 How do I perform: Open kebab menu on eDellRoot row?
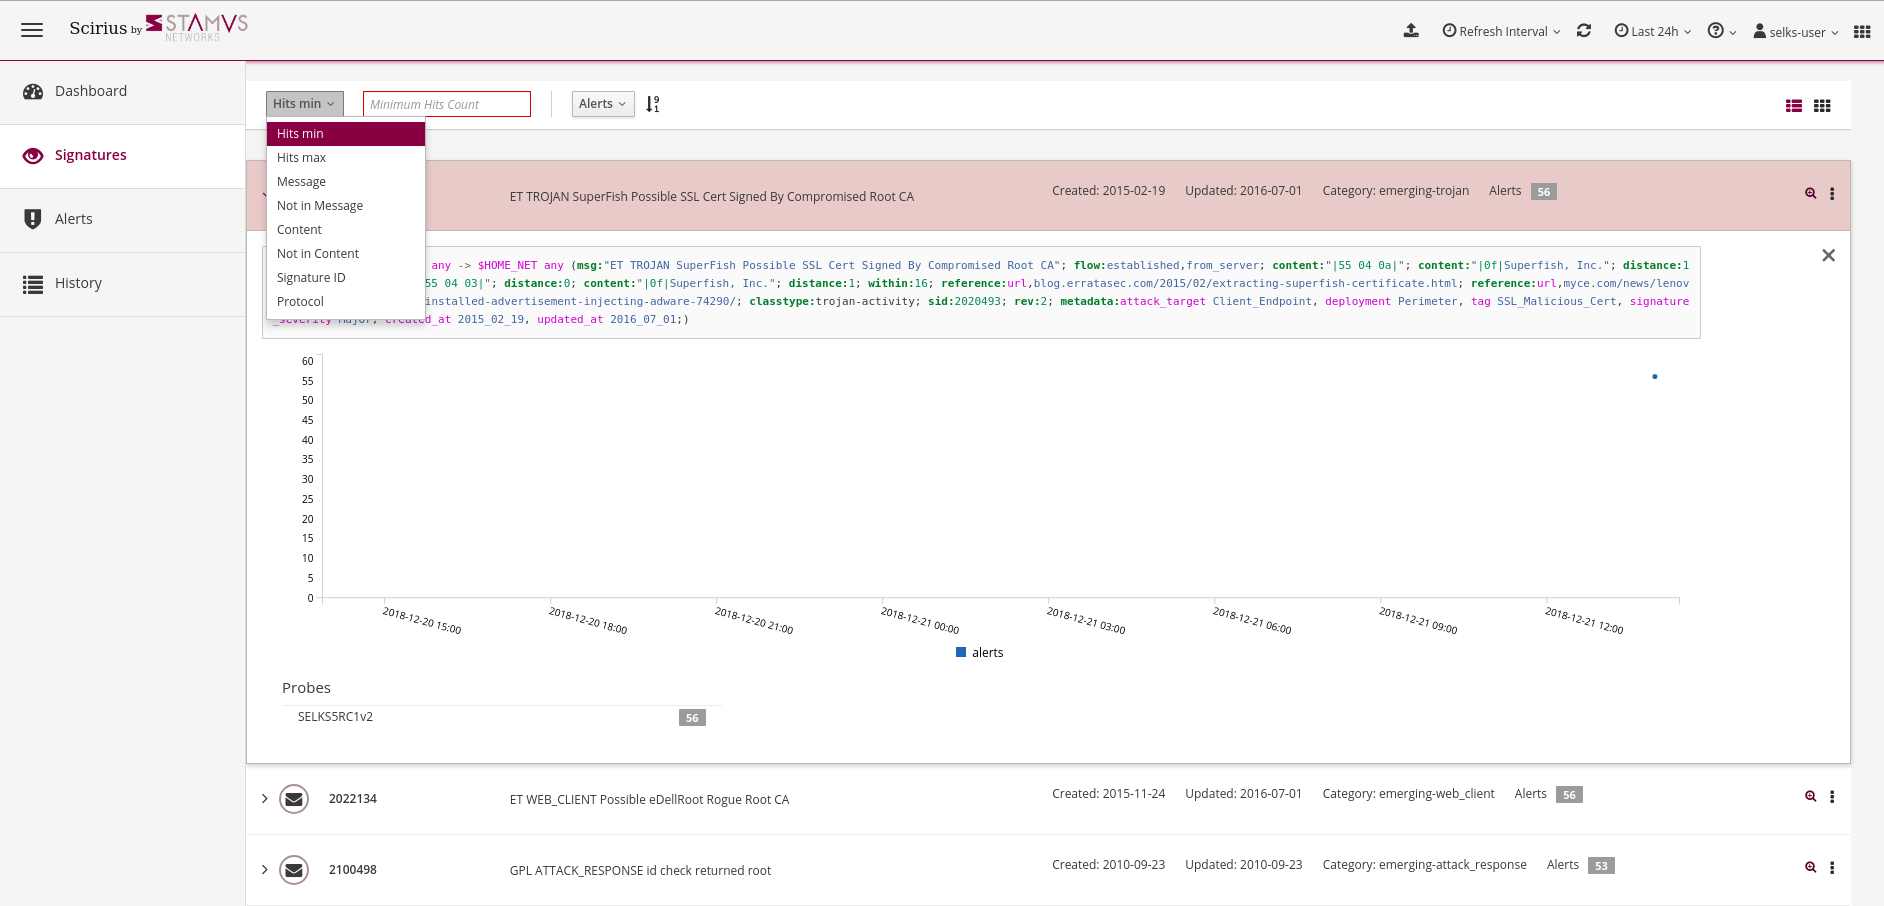(1832, 797)
